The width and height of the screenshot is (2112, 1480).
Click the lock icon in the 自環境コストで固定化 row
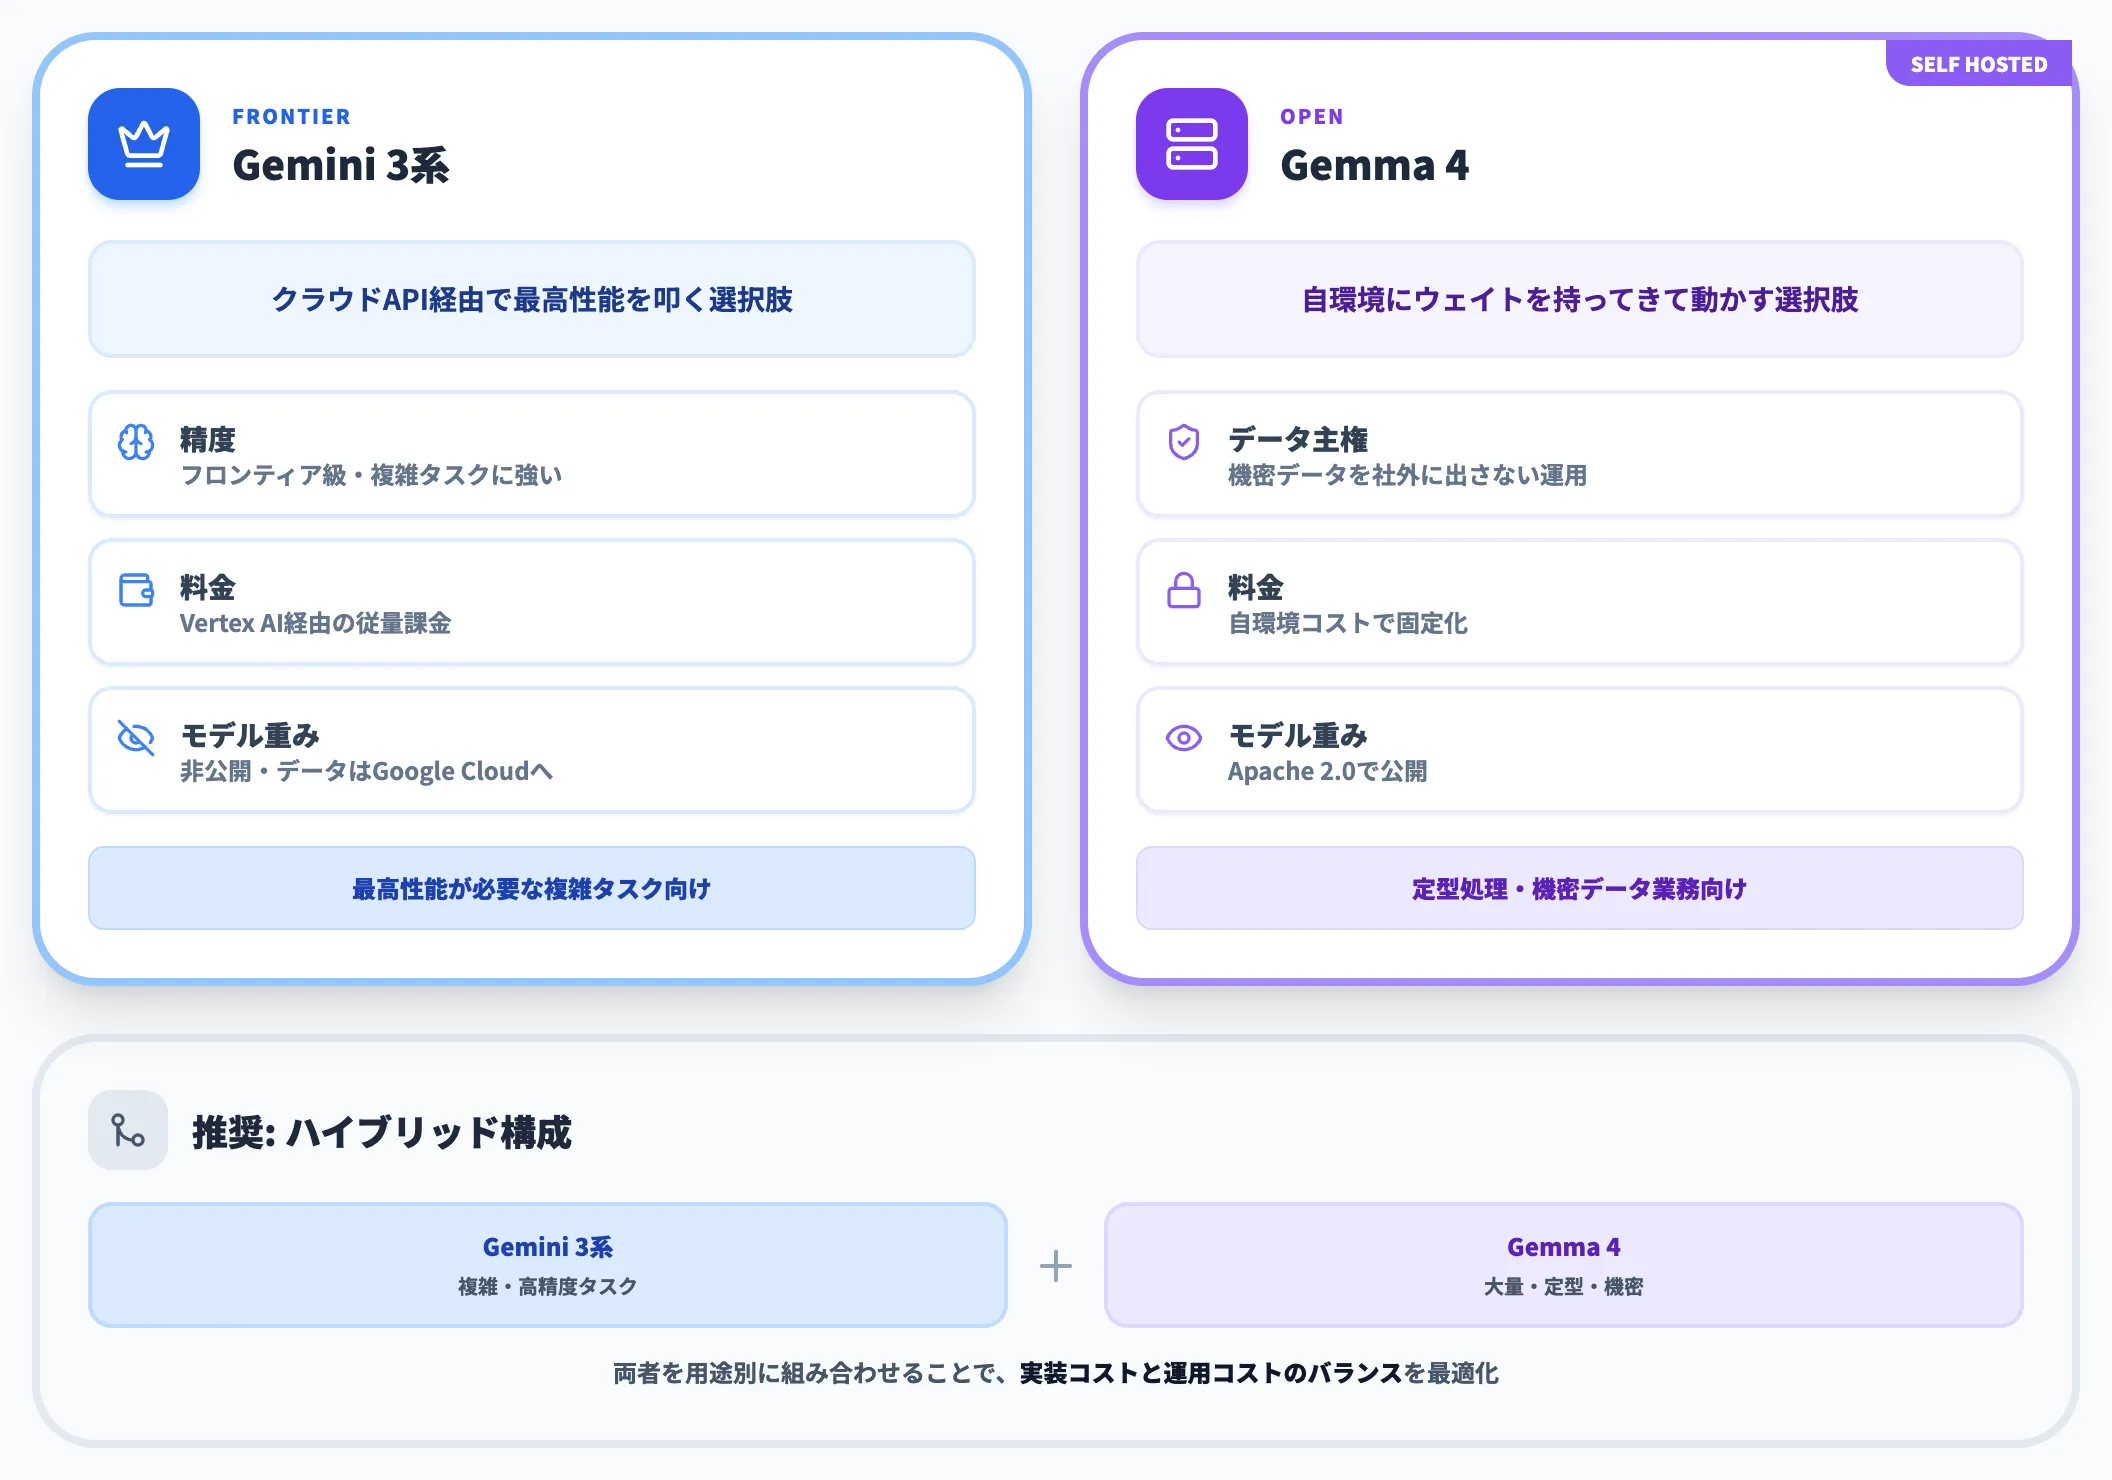tap(1184, 590)
